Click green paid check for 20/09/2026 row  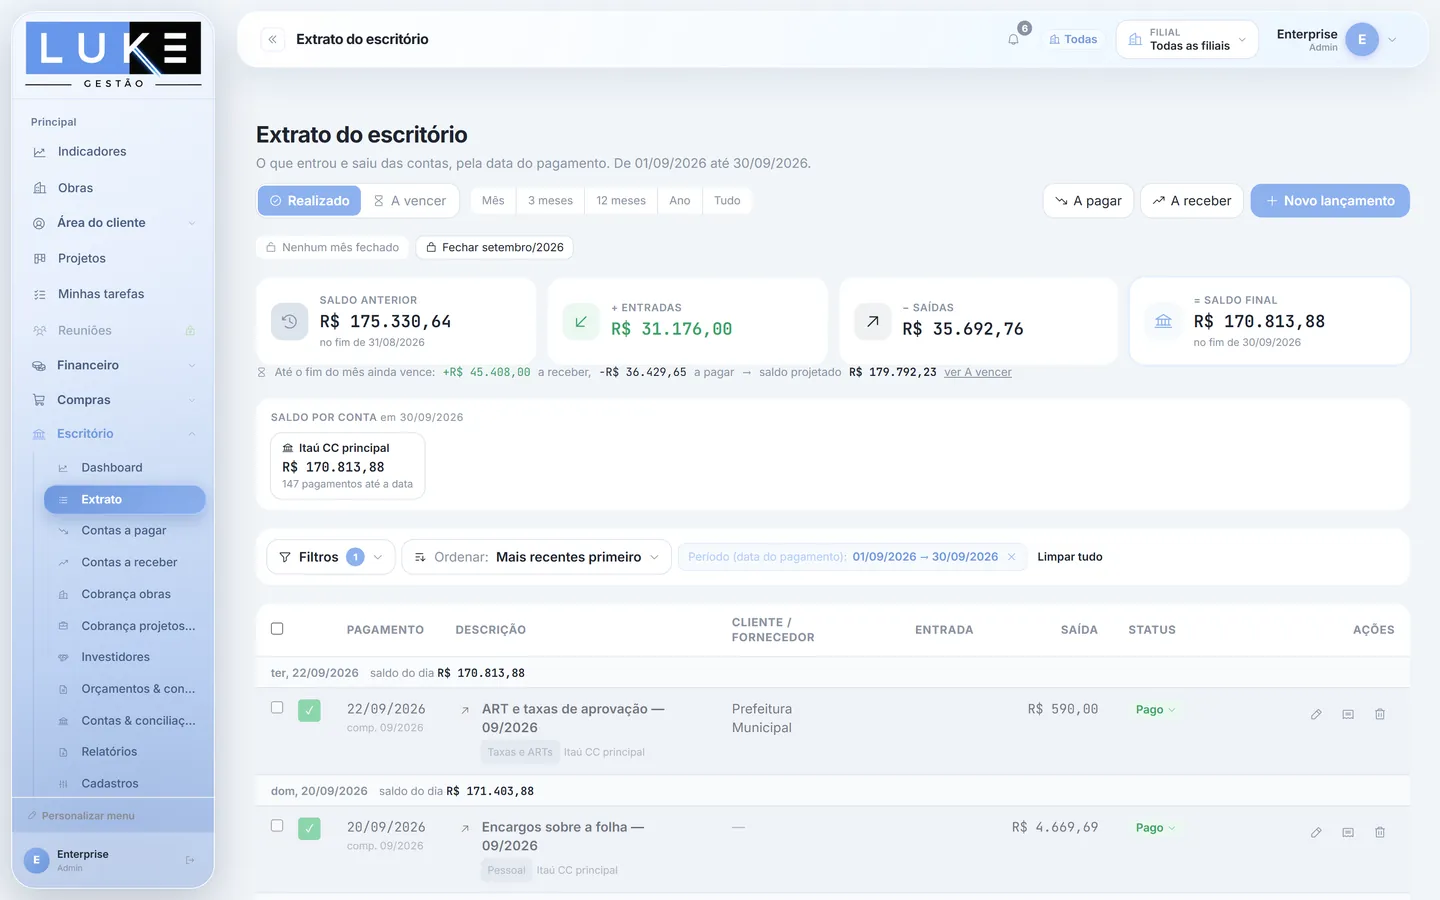[309, 829]
